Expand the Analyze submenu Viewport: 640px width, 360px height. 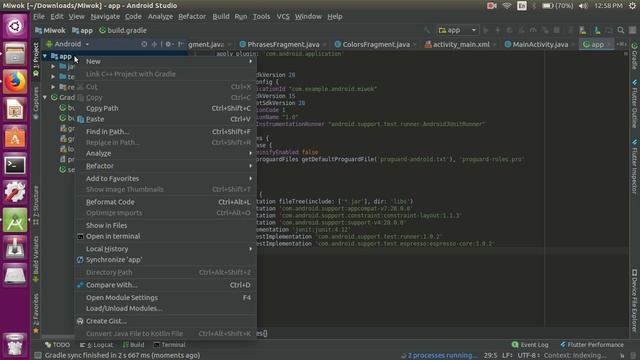166,153
